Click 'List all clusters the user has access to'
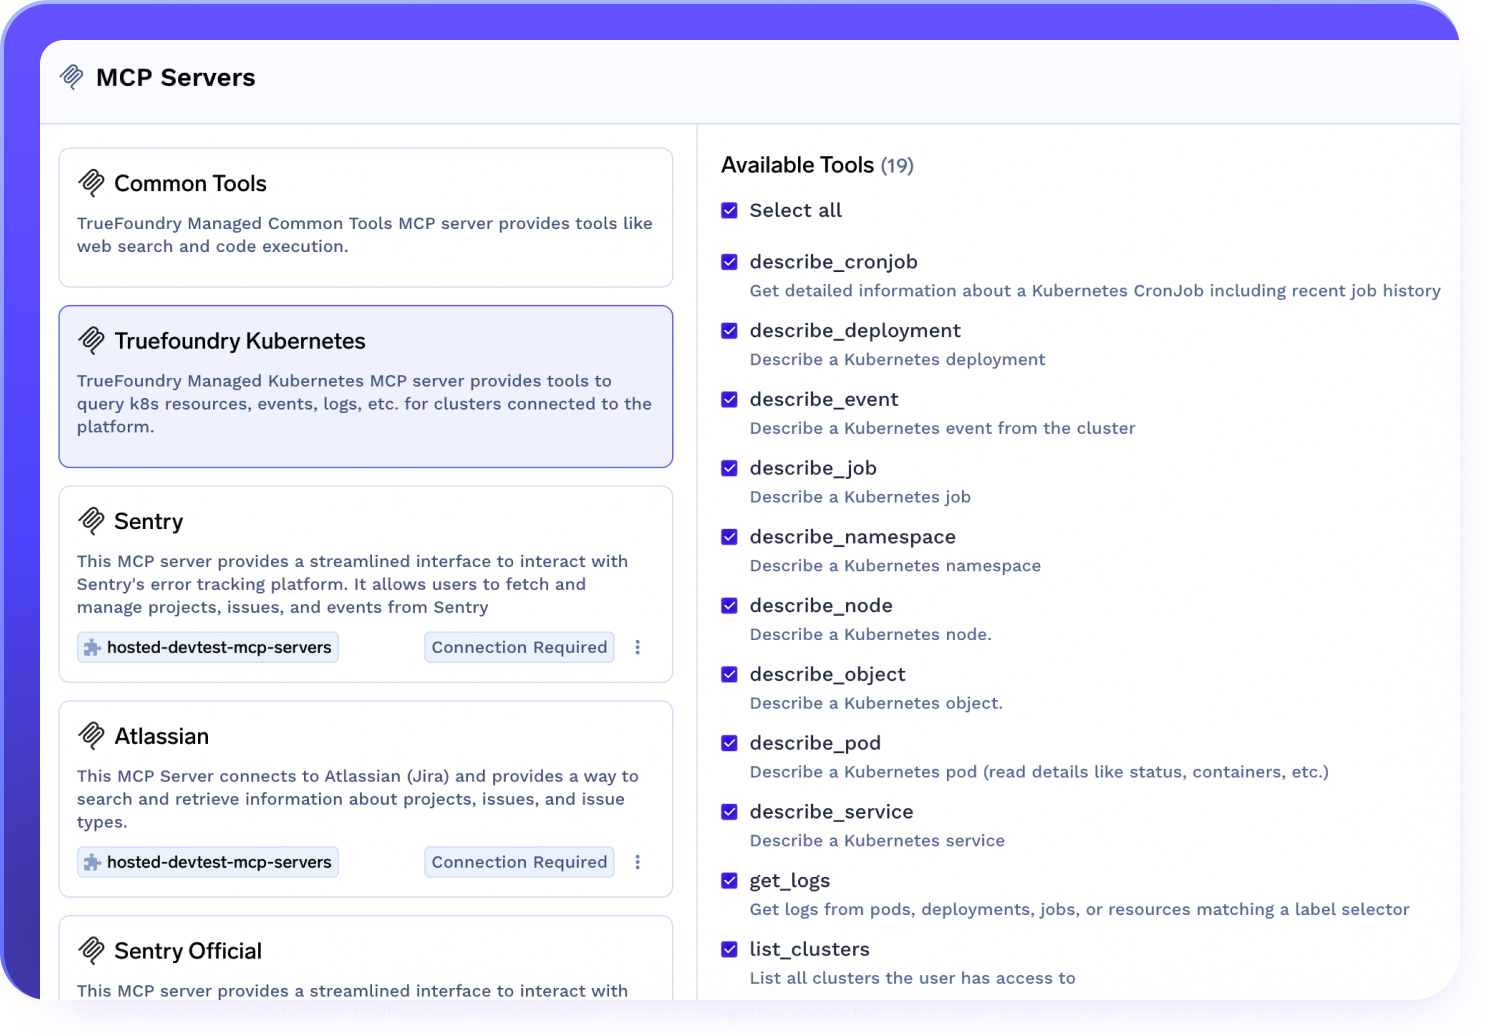Viewport: 1488px width, 1036px height. click(x=913, y=978)
